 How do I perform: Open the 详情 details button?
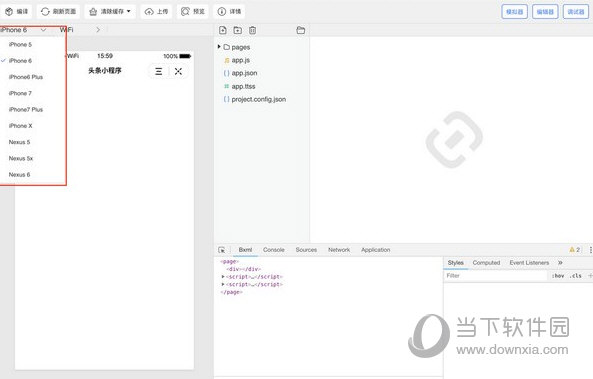coord(229,11)
